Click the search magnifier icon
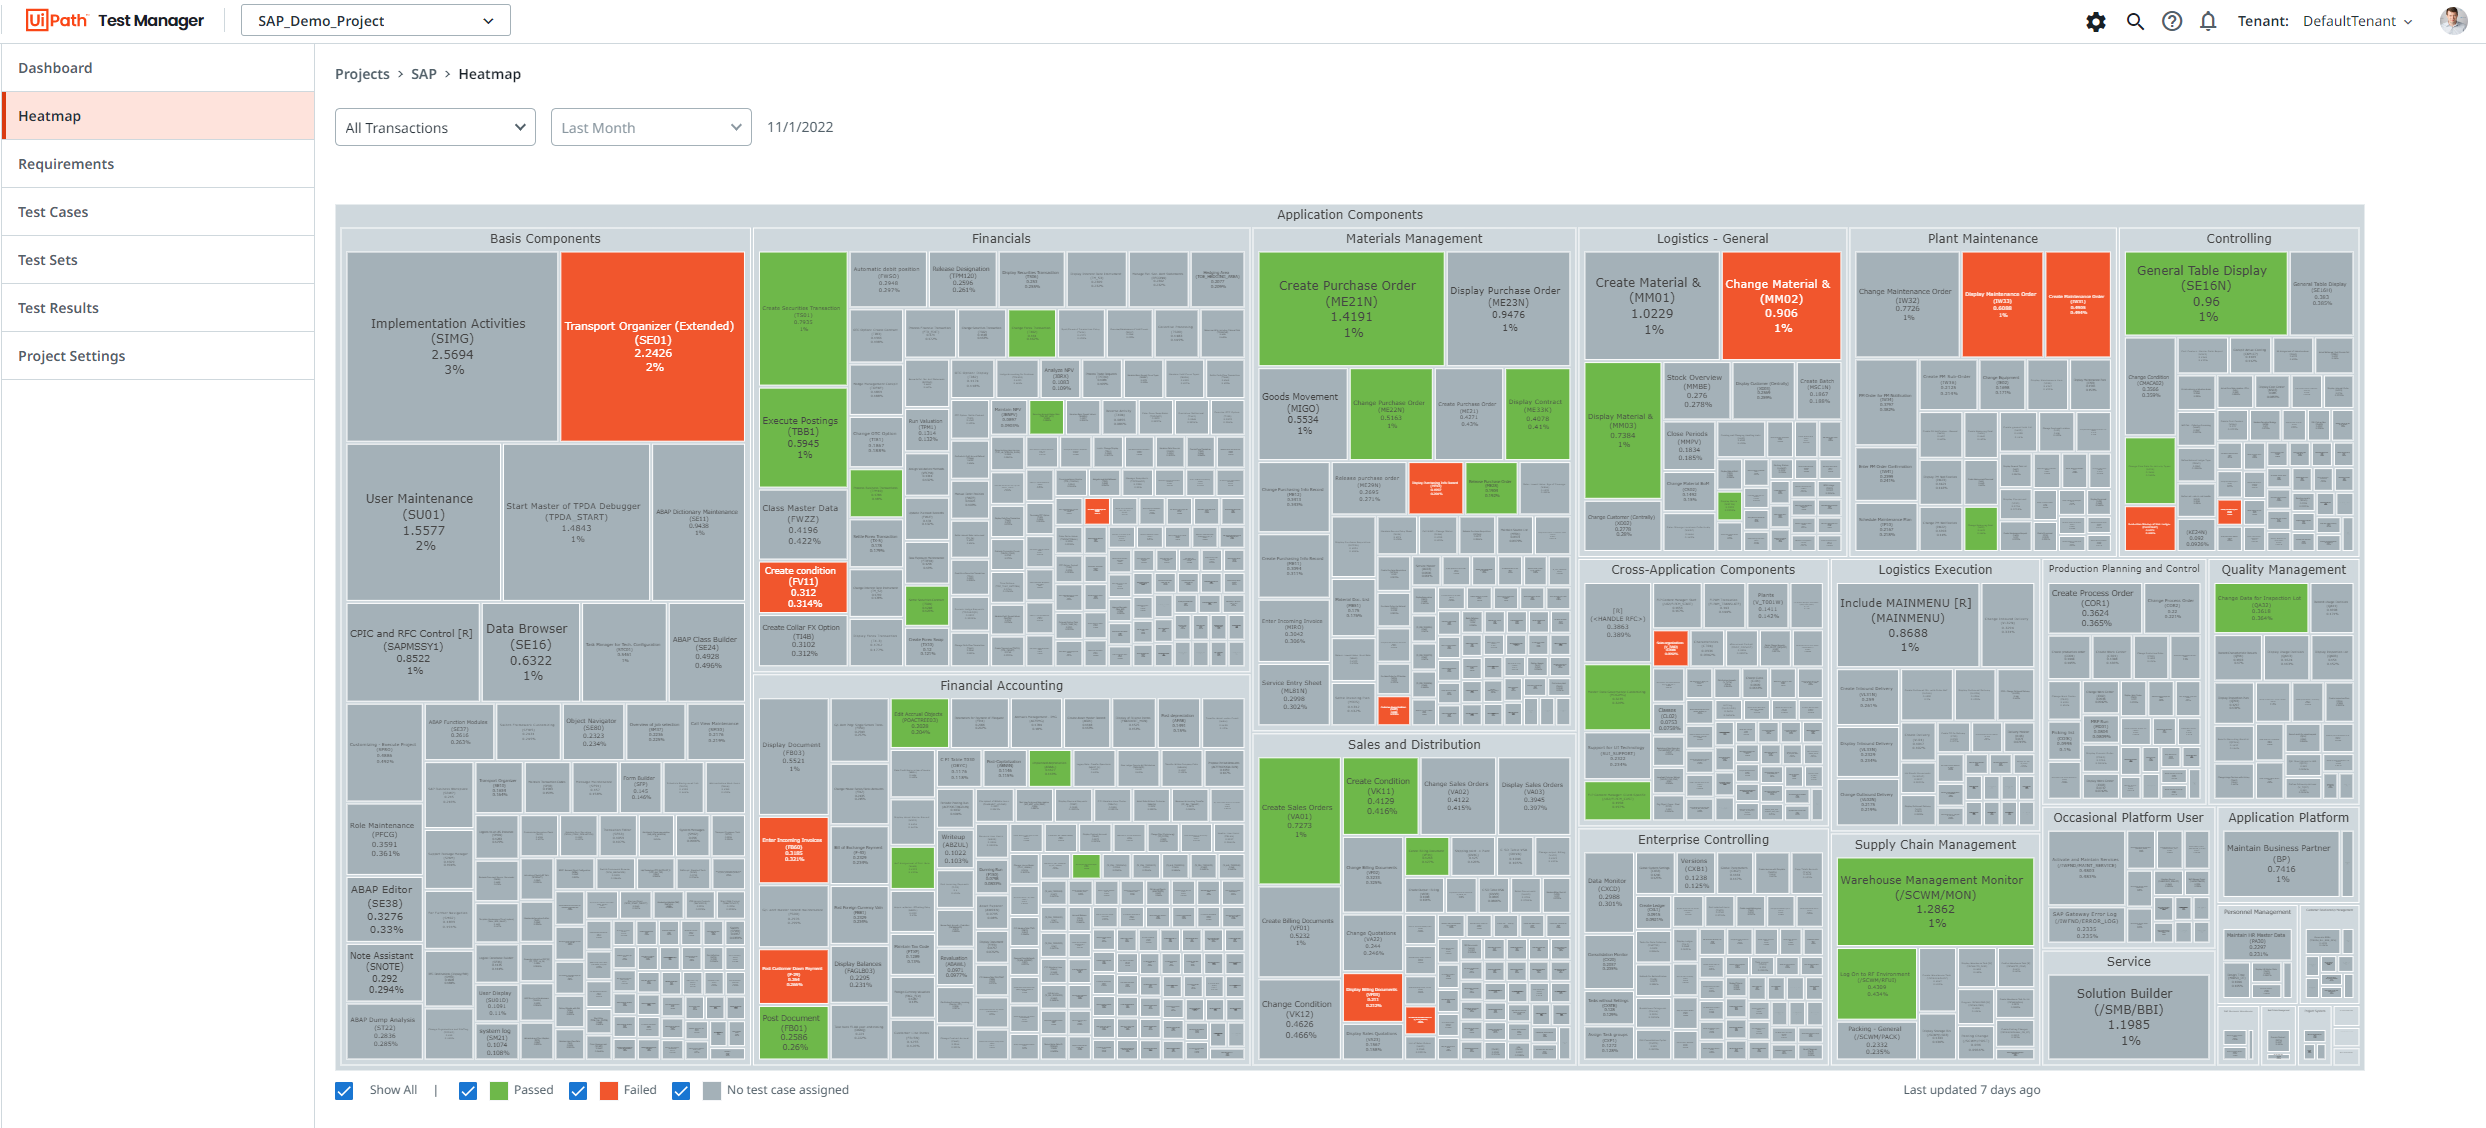This screenshot has width=2486, height=1128. (2135, 21)
